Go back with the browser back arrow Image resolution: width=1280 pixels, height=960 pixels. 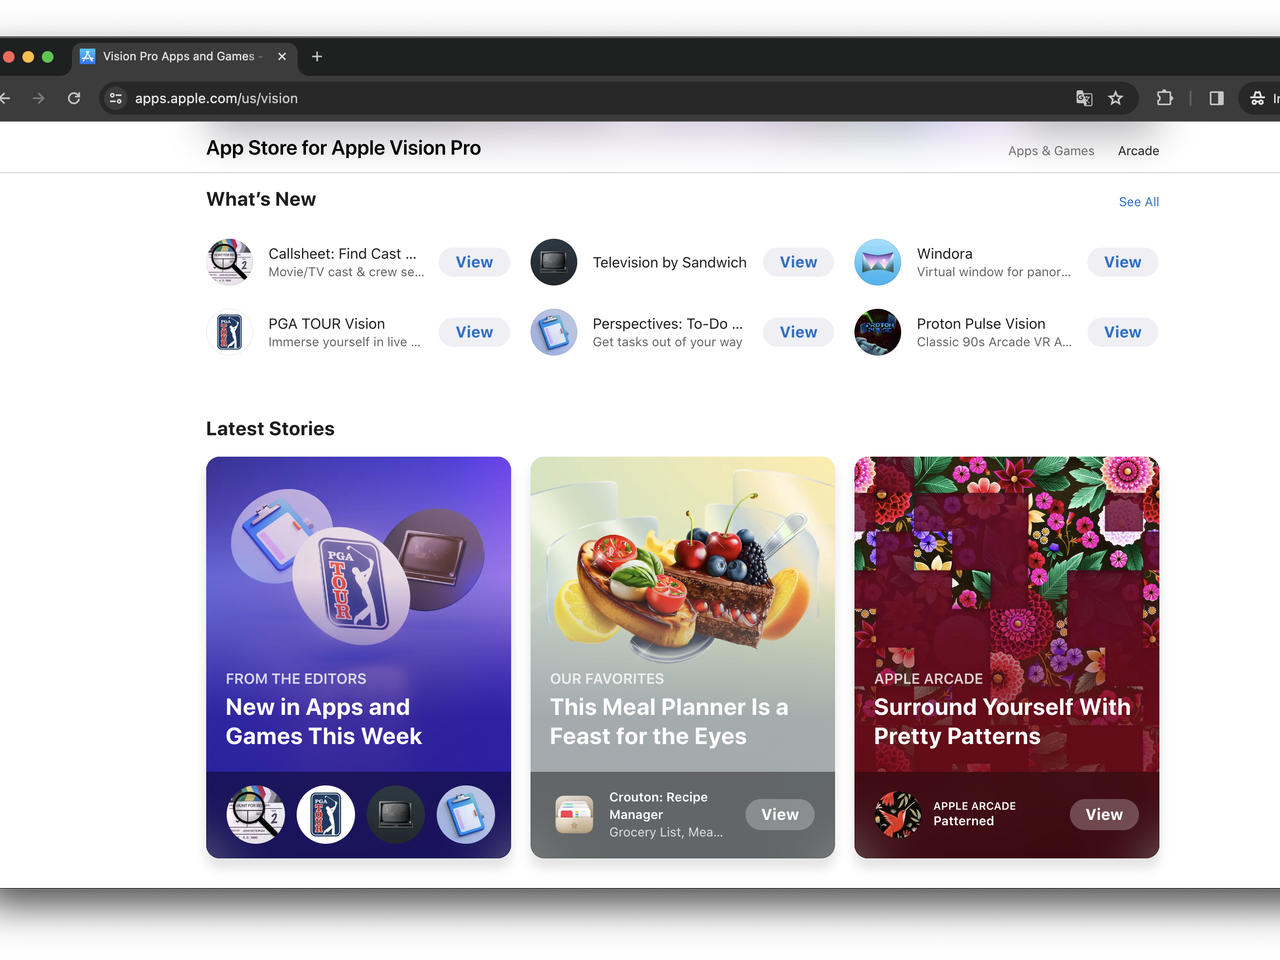5,98
